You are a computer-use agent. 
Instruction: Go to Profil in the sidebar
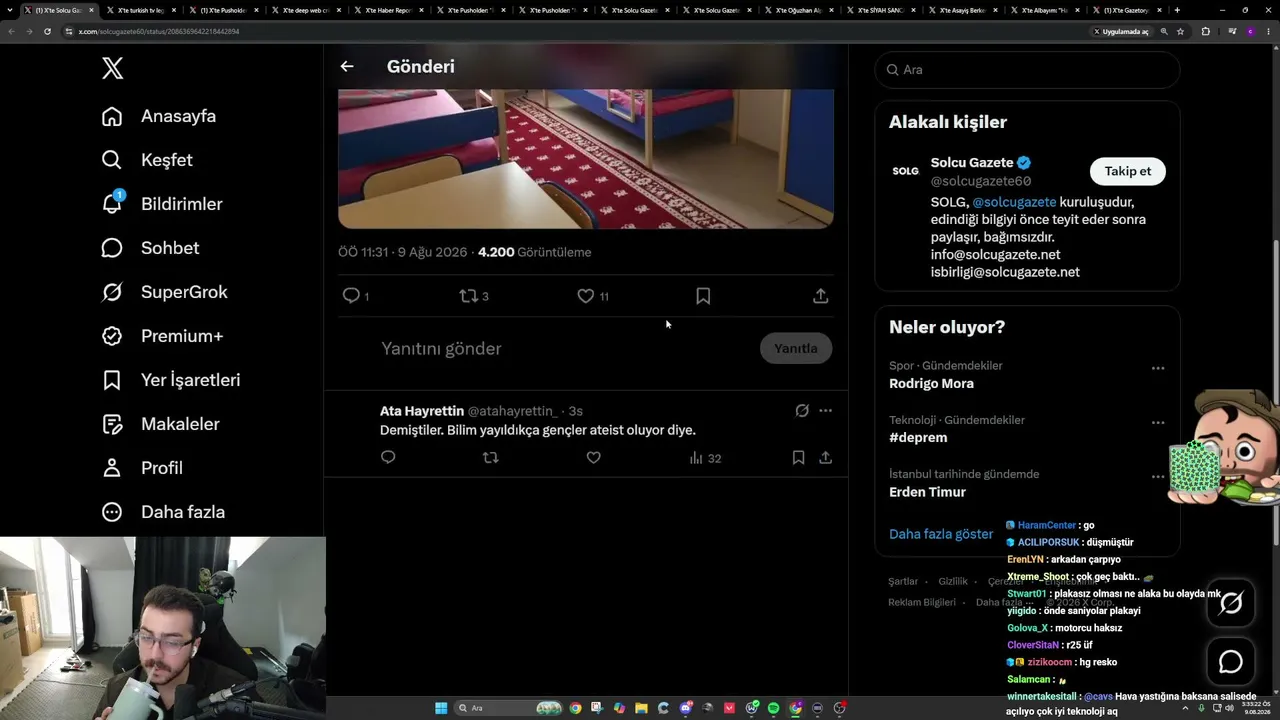(x=142, y=468)
